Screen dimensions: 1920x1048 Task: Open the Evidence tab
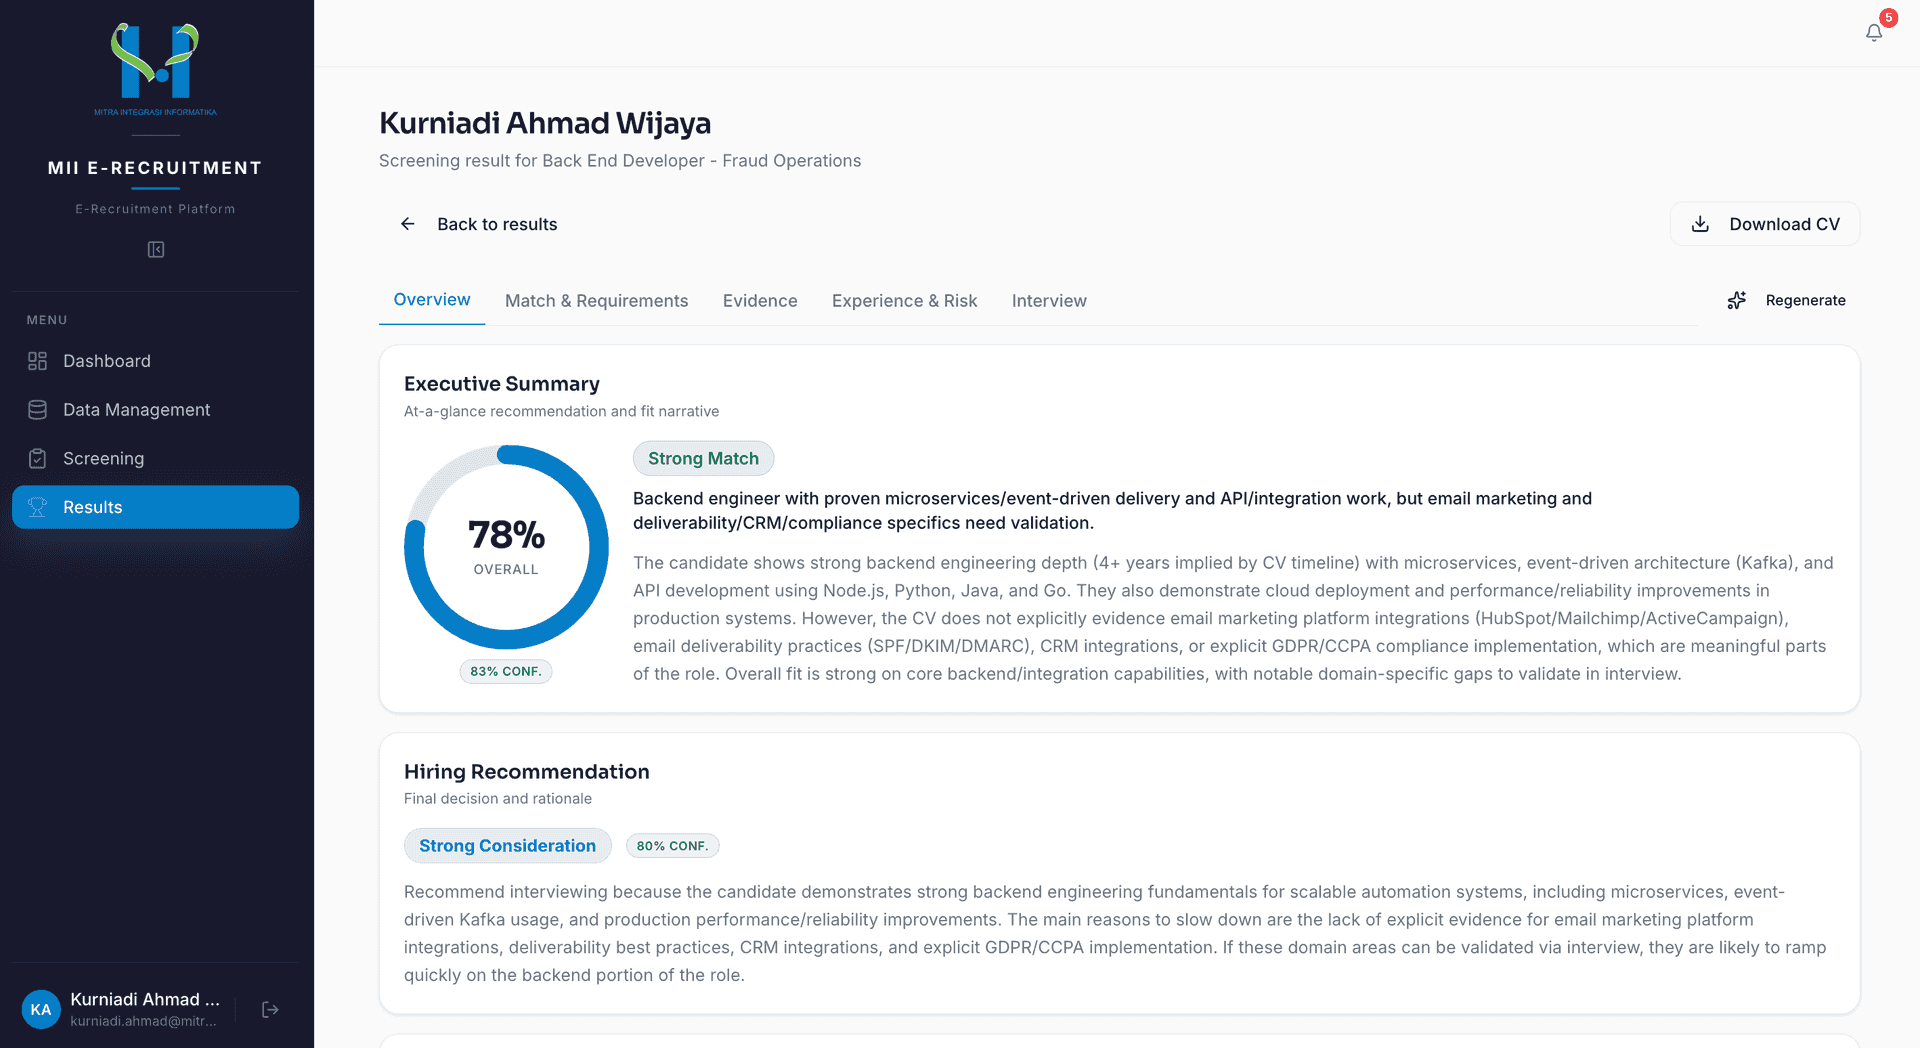point(760,301)
